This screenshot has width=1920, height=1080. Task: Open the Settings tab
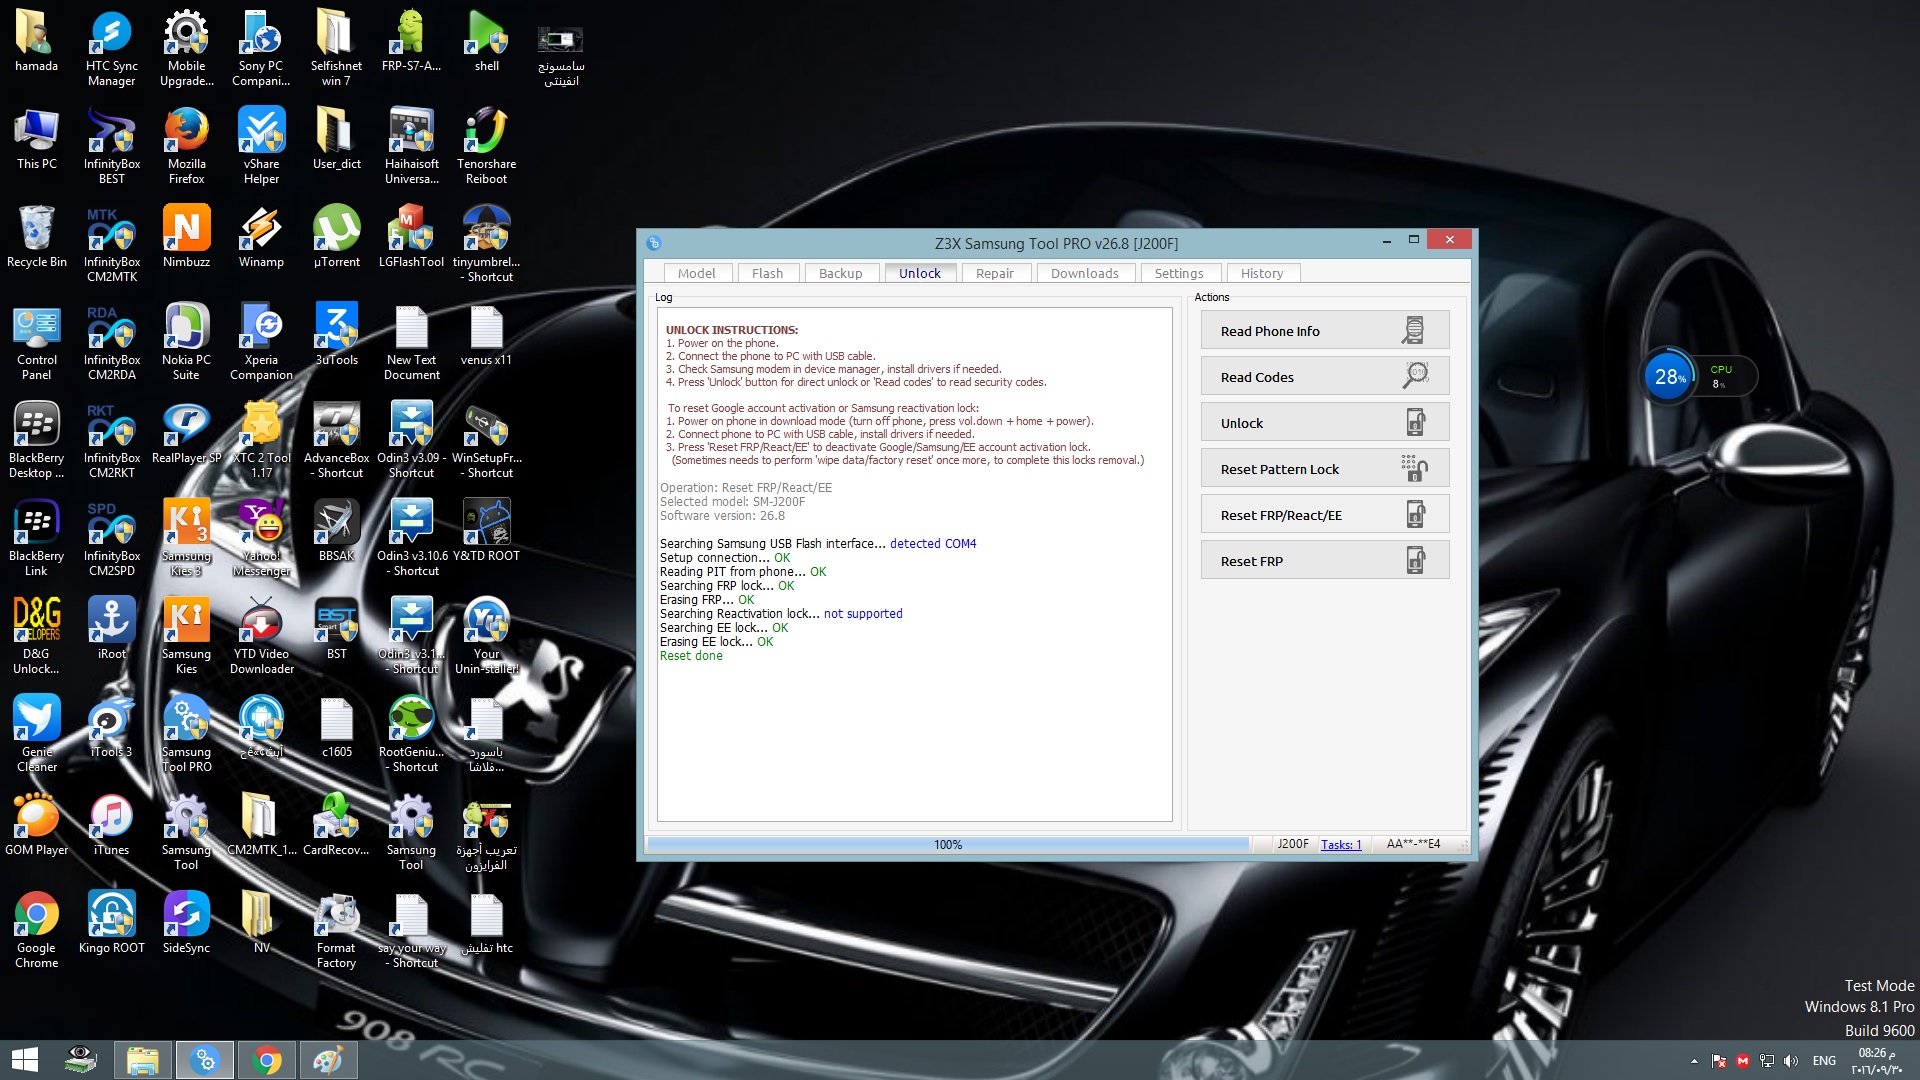1178,273
